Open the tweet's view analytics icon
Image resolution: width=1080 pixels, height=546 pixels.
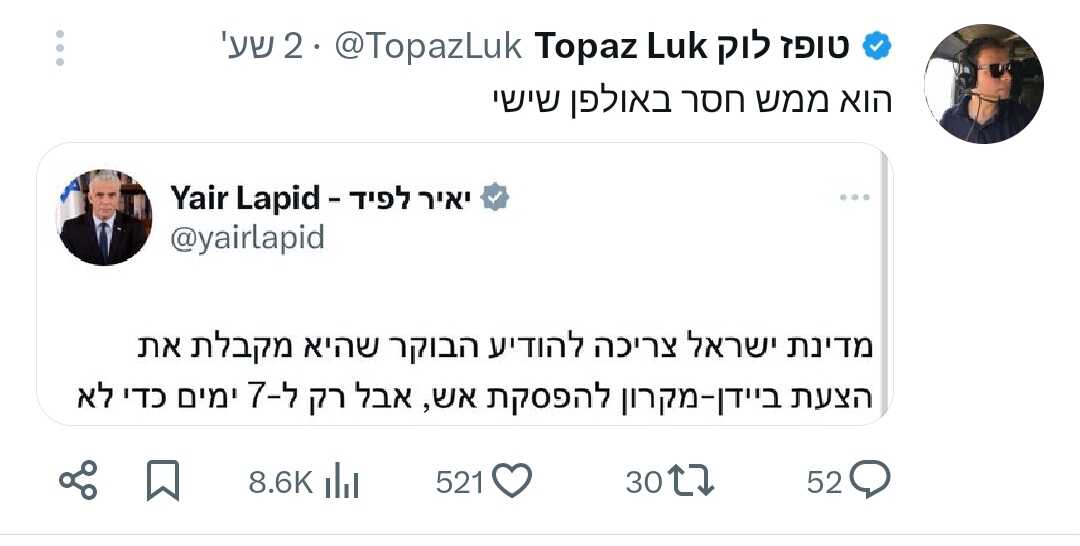pyautogui.click(x=343, y=482)
